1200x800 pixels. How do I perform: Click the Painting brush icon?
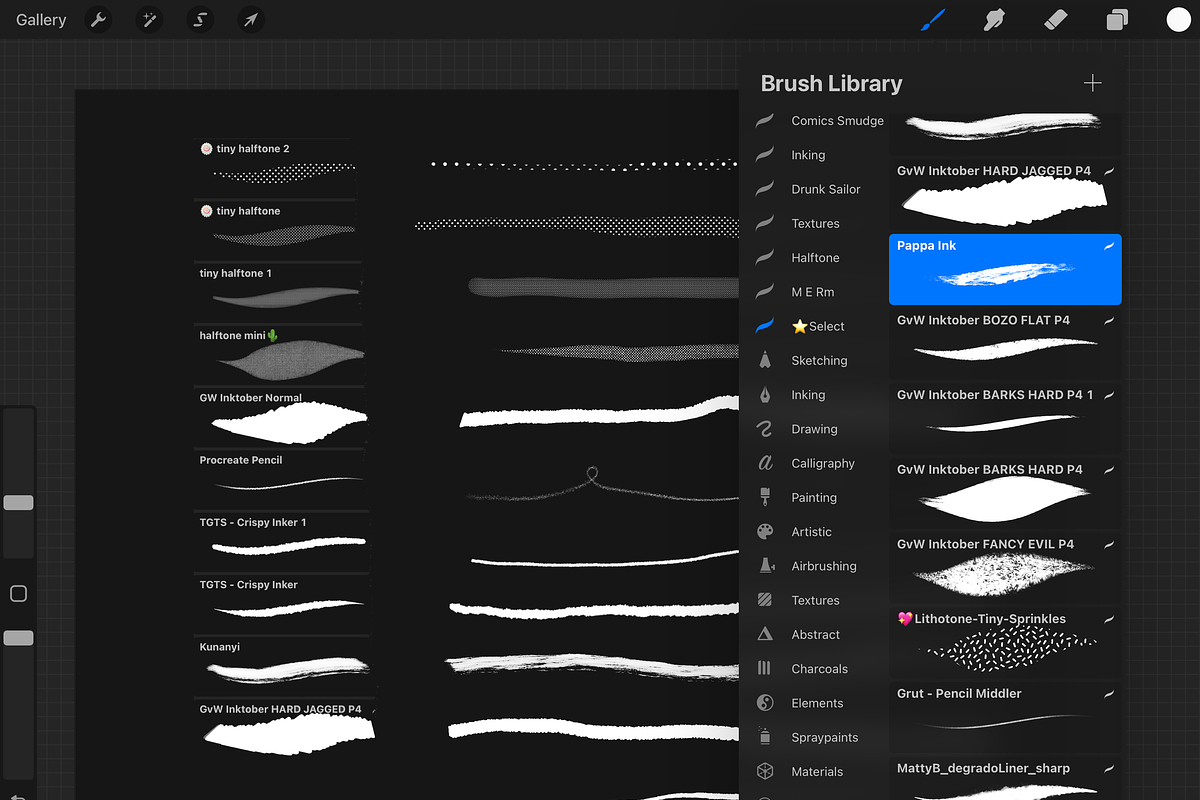click(765, 497)
